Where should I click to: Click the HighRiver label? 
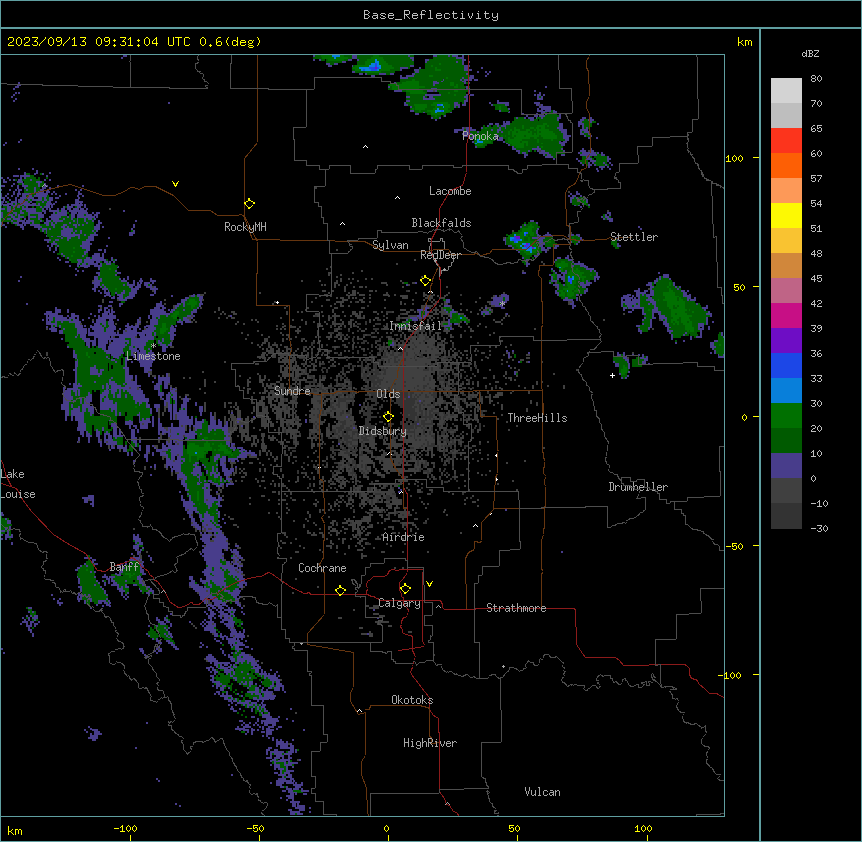coord(430,743)
